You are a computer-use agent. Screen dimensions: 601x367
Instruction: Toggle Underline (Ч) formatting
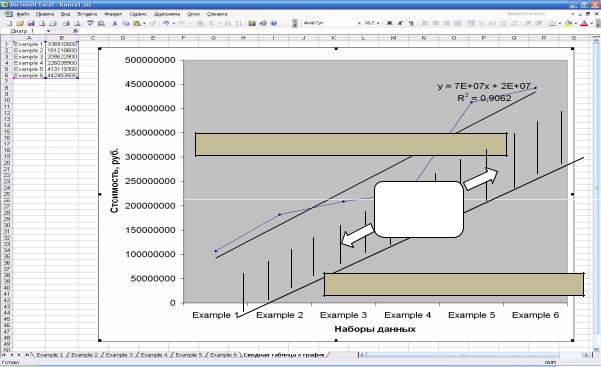(411, 23)
